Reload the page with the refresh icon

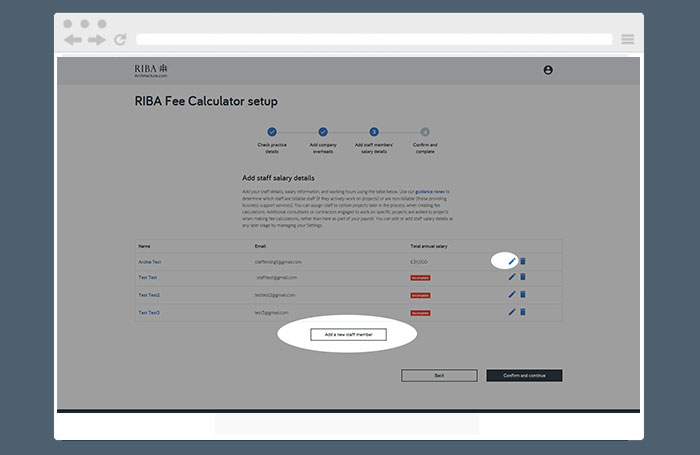pyautogui.click(x=120, y=40)
